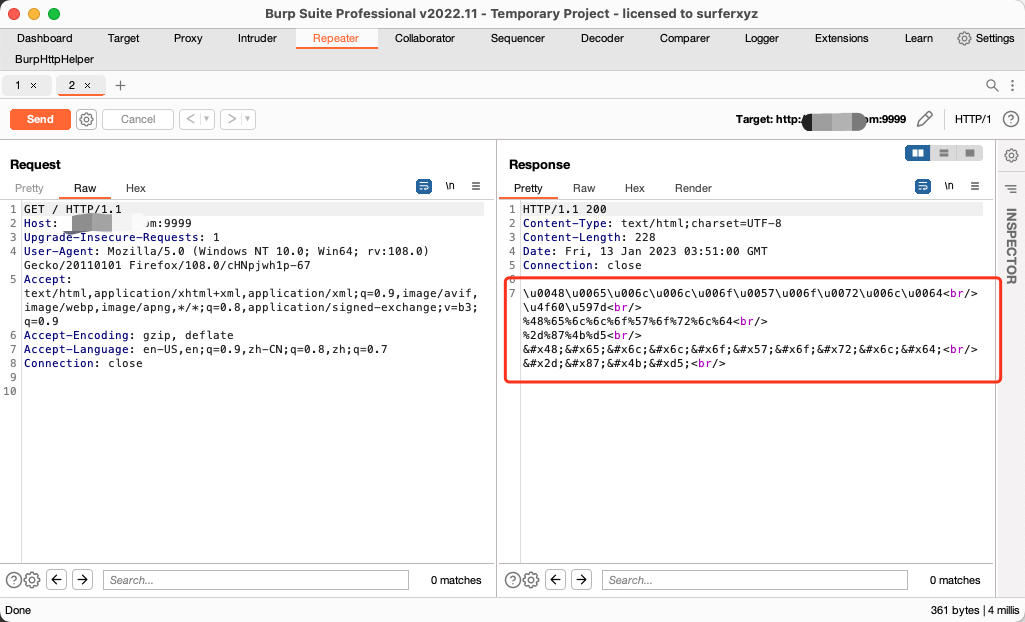Image resolution: width=1025 pixels, height=622 pixels.
Task: Open the Logger tab
Action: (762, 39)
